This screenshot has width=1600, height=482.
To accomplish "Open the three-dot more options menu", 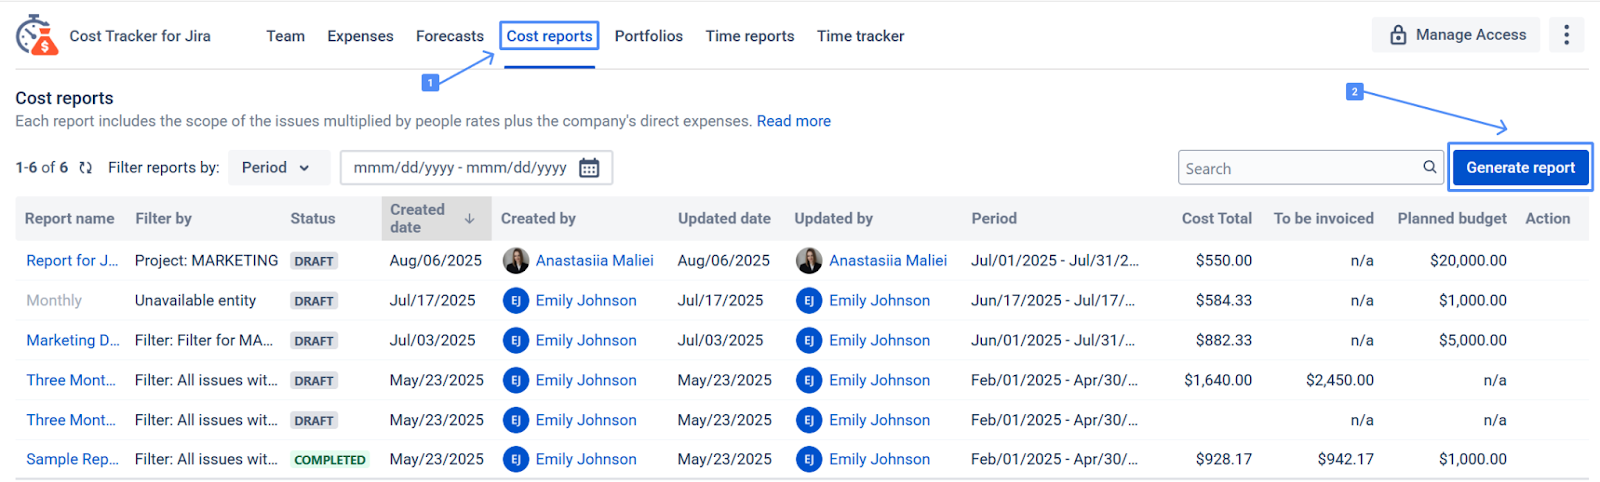I will click(1566, 35).
